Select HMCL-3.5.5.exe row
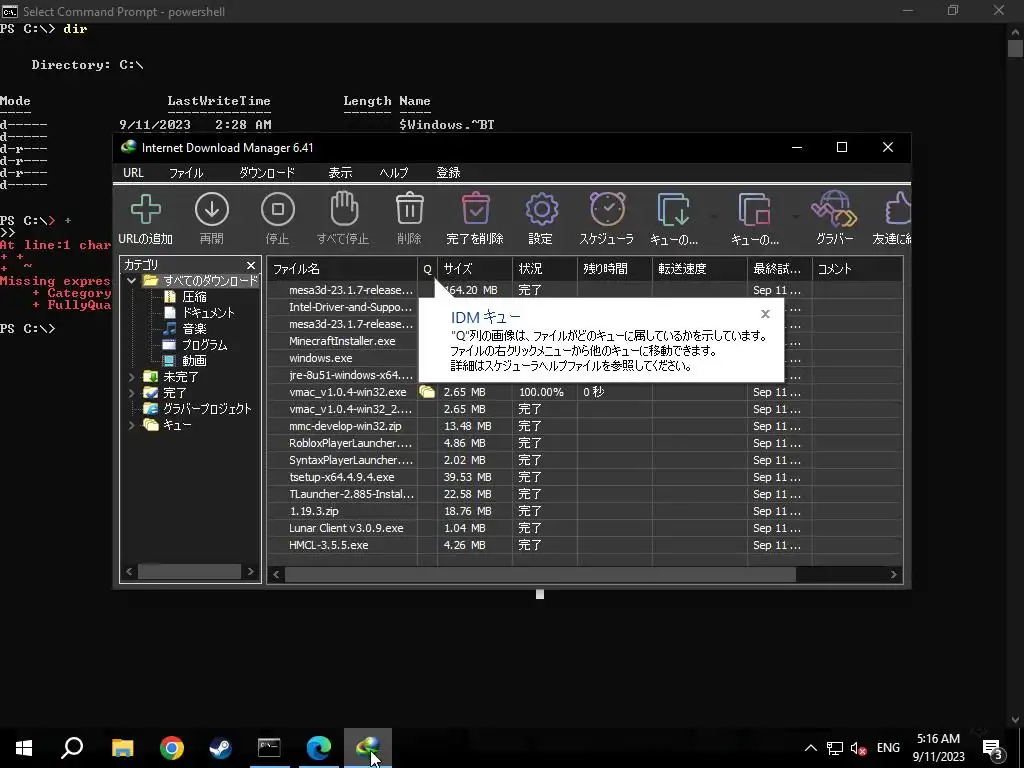1024x768 pixels. [584, 545]
